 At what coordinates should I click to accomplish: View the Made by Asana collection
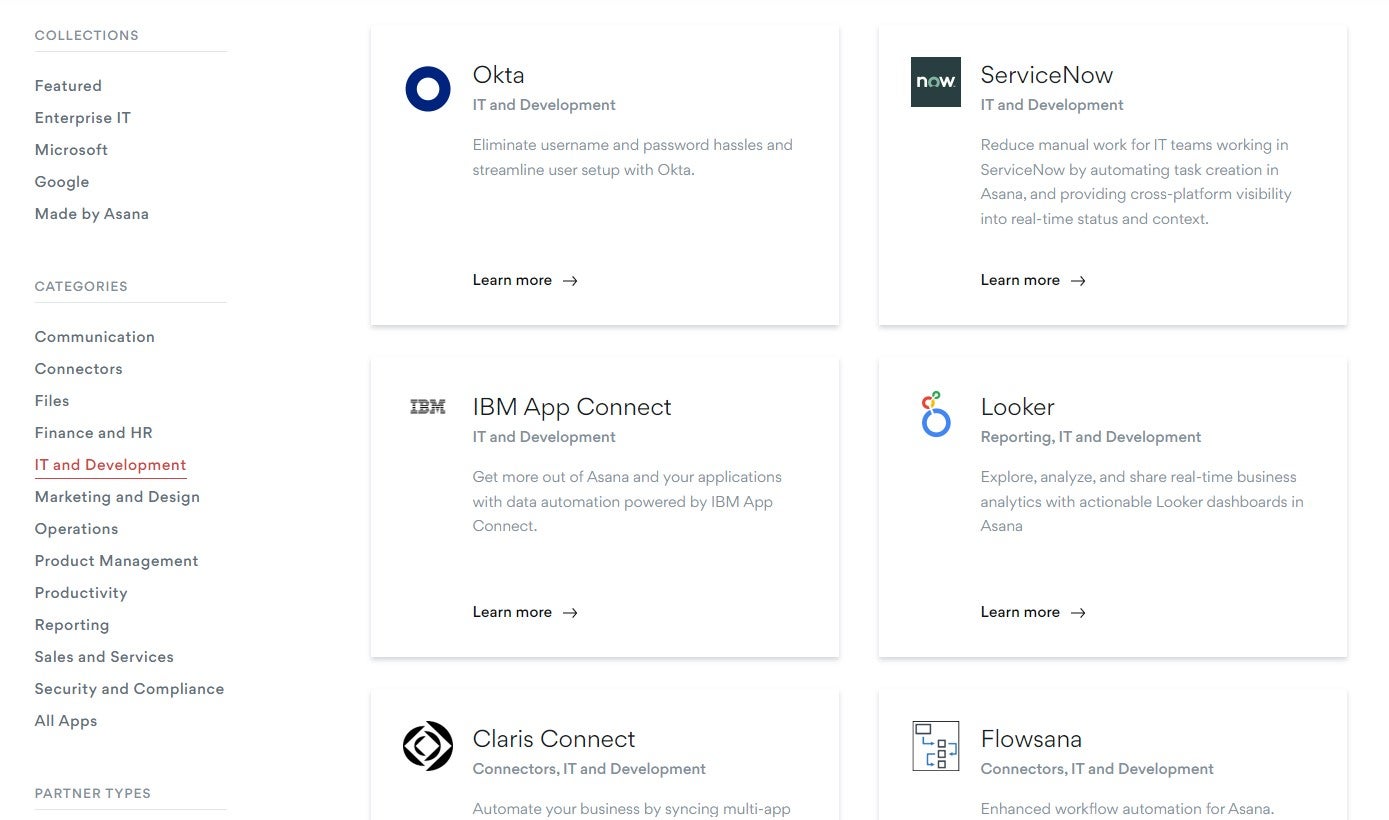pos(91,213)
